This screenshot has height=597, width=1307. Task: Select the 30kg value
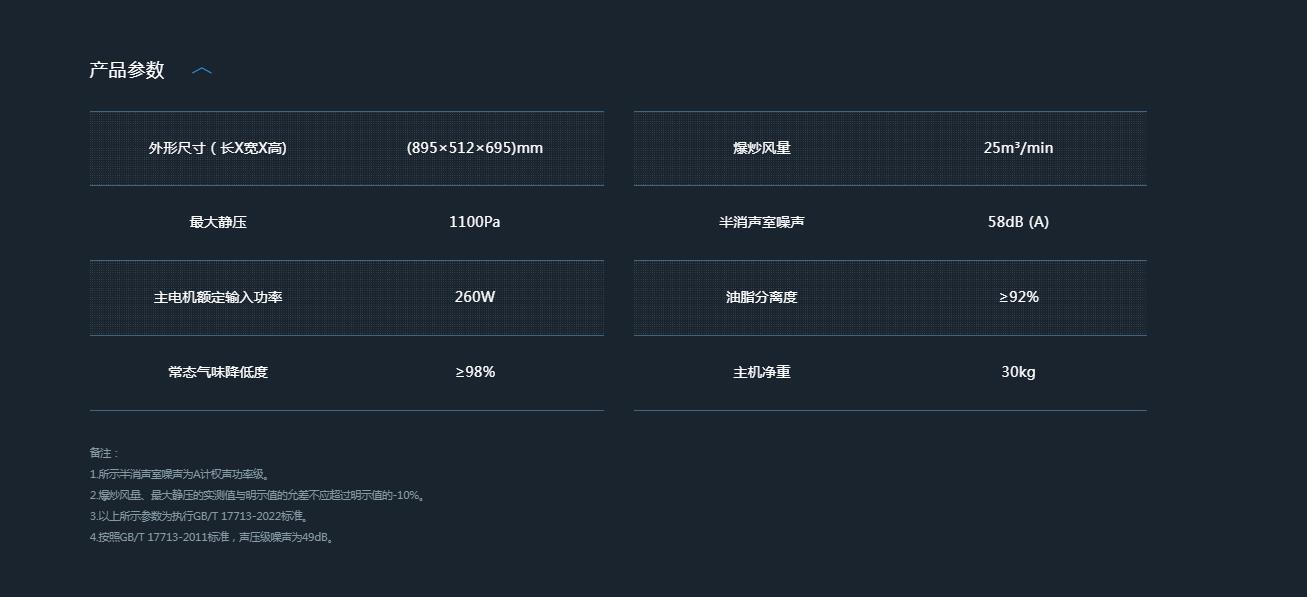[1018, 372]
